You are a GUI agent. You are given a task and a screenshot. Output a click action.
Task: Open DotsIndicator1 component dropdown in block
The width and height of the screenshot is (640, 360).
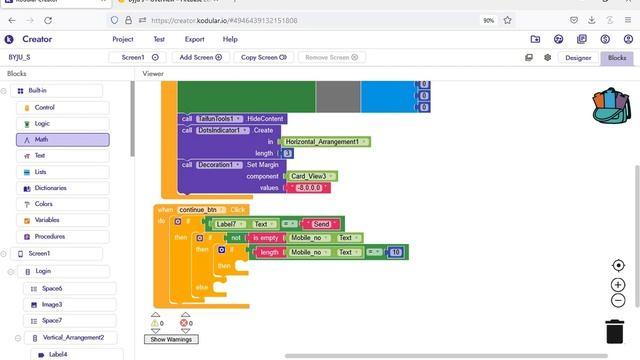pyautogui.click(x=222, y=130)
